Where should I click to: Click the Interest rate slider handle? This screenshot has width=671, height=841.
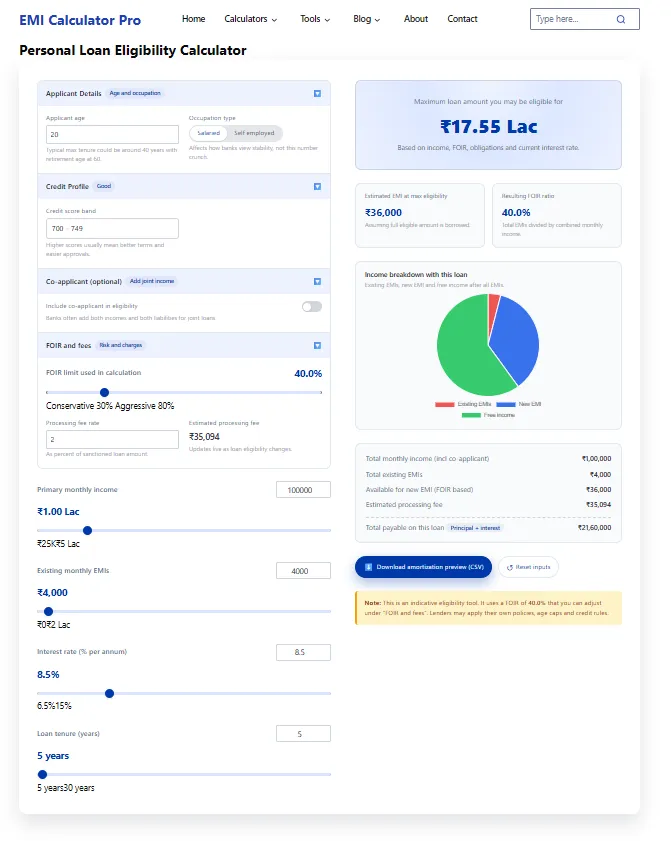click(109, 694)
